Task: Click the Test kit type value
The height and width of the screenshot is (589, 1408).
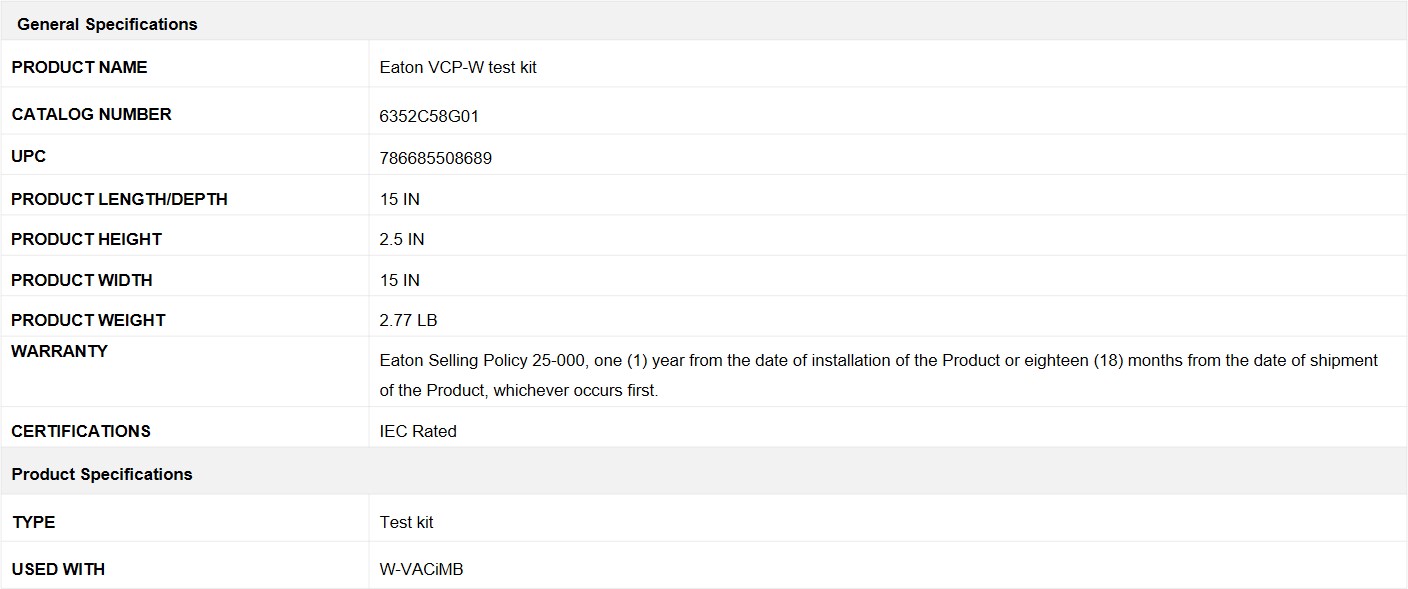Action: pyautogui.click(x=406, y=522)
